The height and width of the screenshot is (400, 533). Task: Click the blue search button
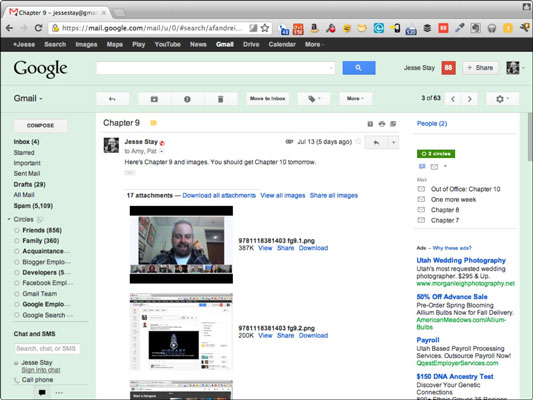point(359,68)
